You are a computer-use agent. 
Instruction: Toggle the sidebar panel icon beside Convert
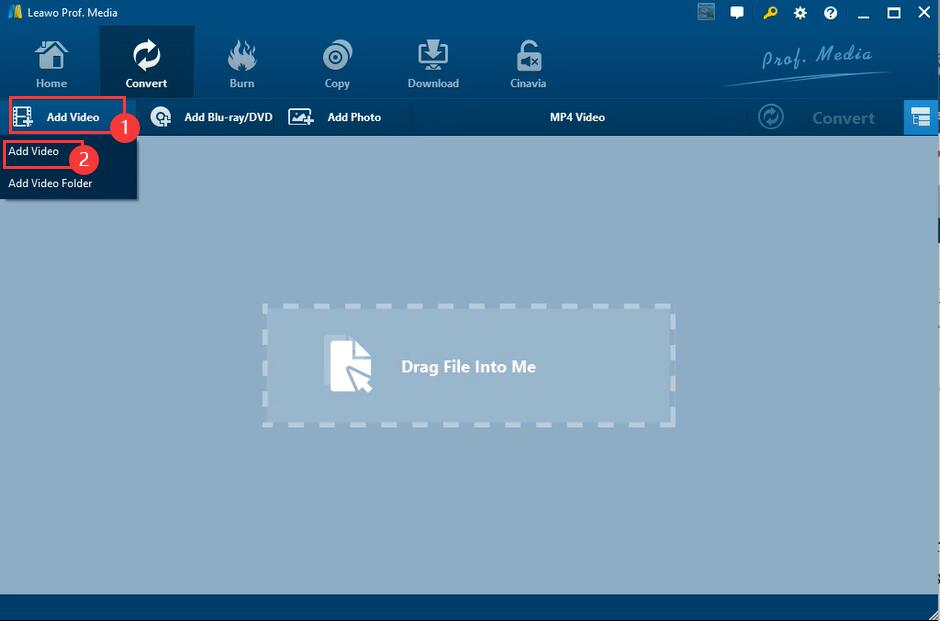coord(920,117)
